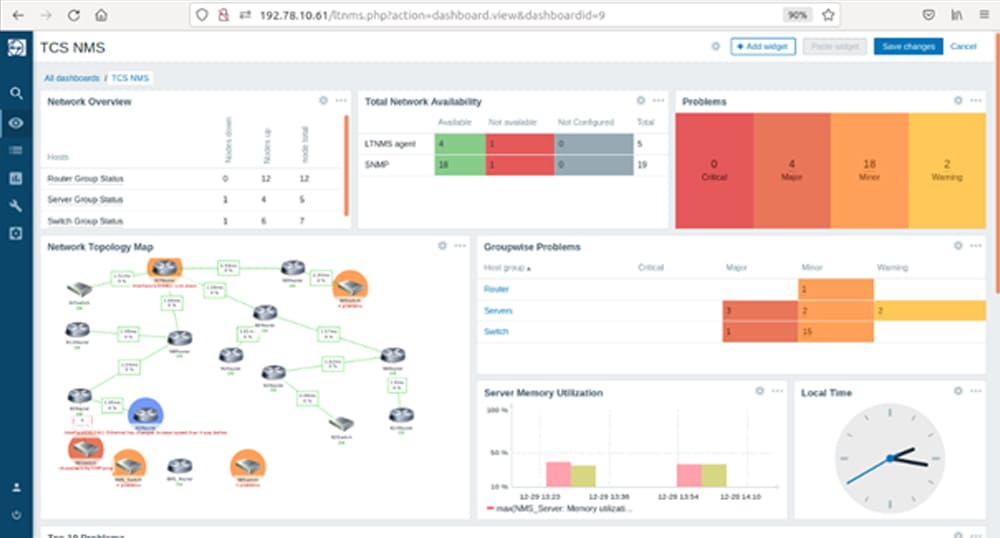Click the Save changes button
The width and height of the screenshot is (1000, 538).
point(907,47)
